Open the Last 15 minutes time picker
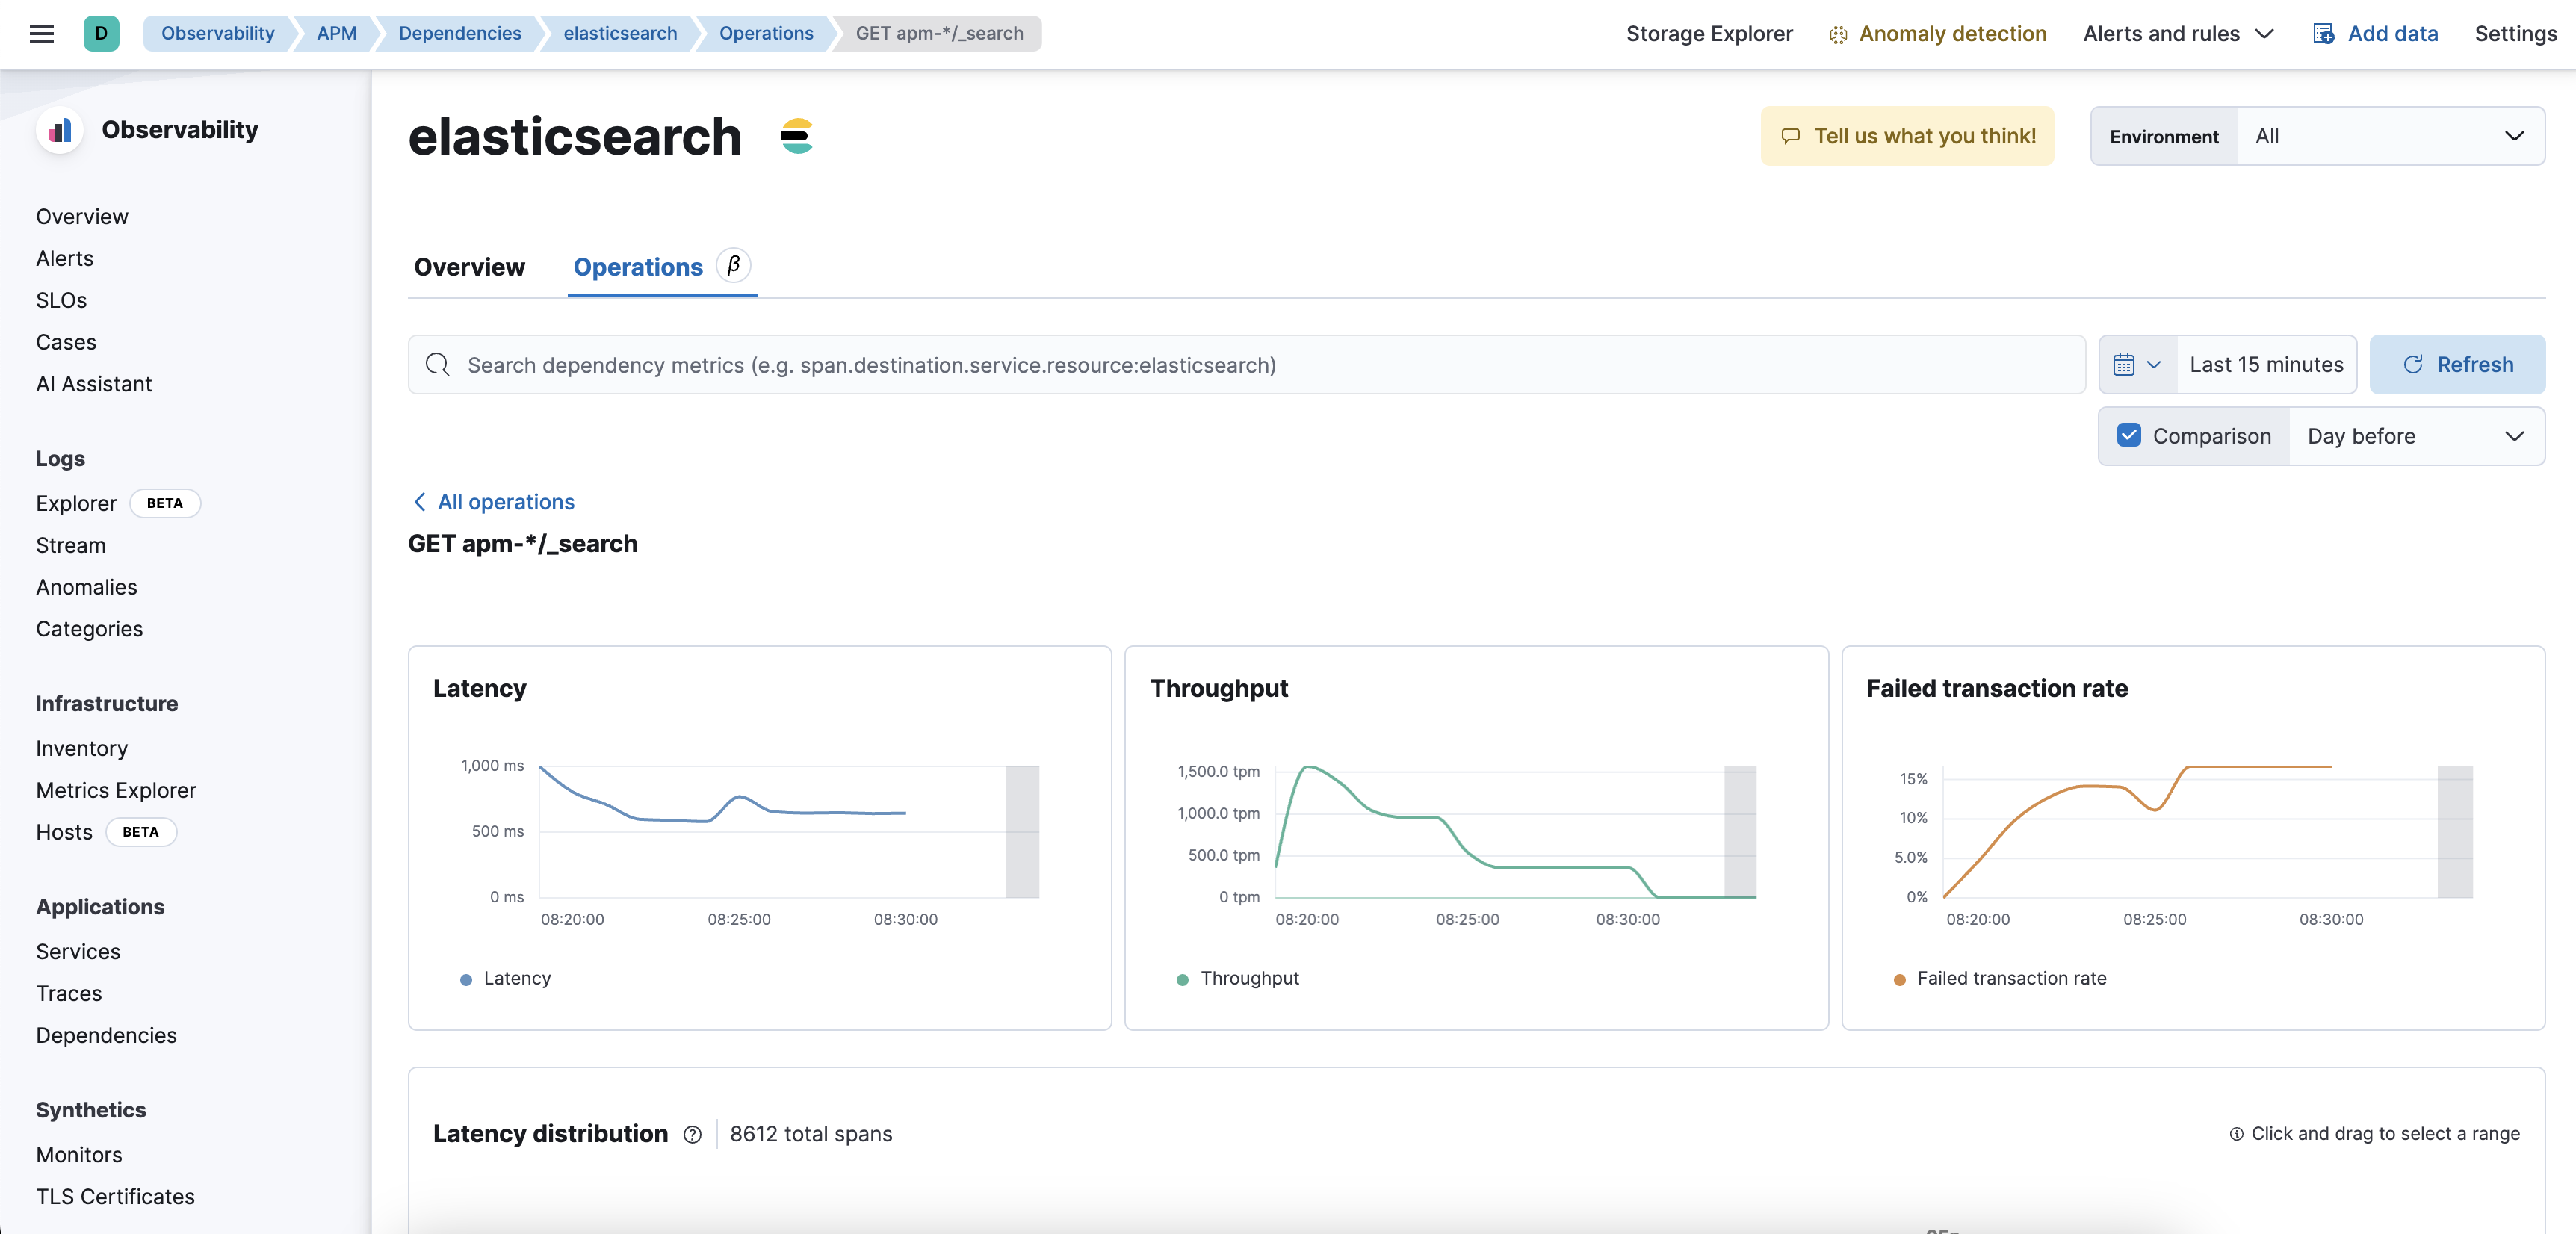The height and width of the screenshot is (1234, 2576). point(2266,365)
